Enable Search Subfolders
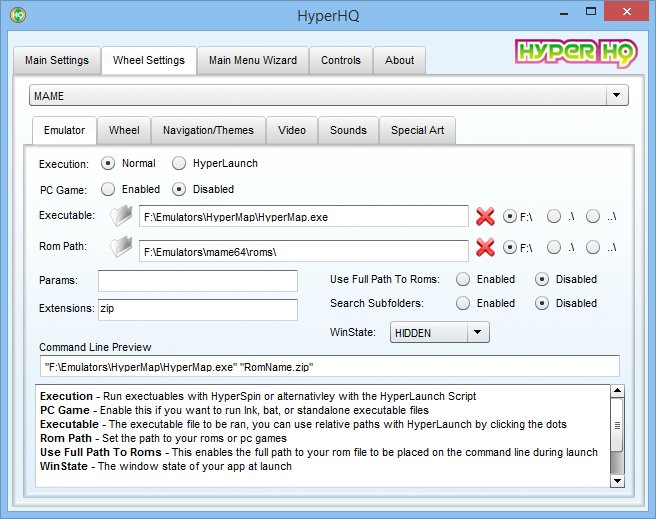The width and height of the screenshot is (656, 519). click(463, 303)
